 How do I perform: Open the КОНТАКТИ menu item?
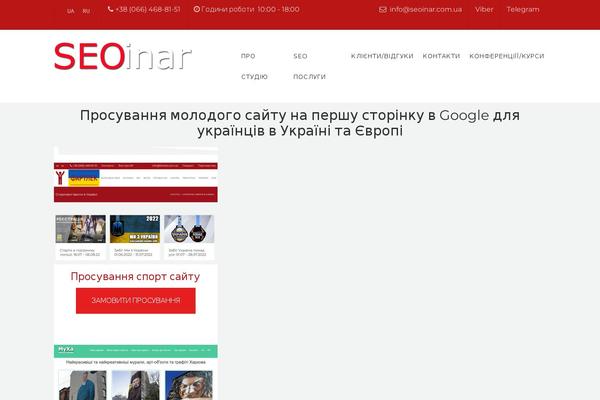click(441, 56)
